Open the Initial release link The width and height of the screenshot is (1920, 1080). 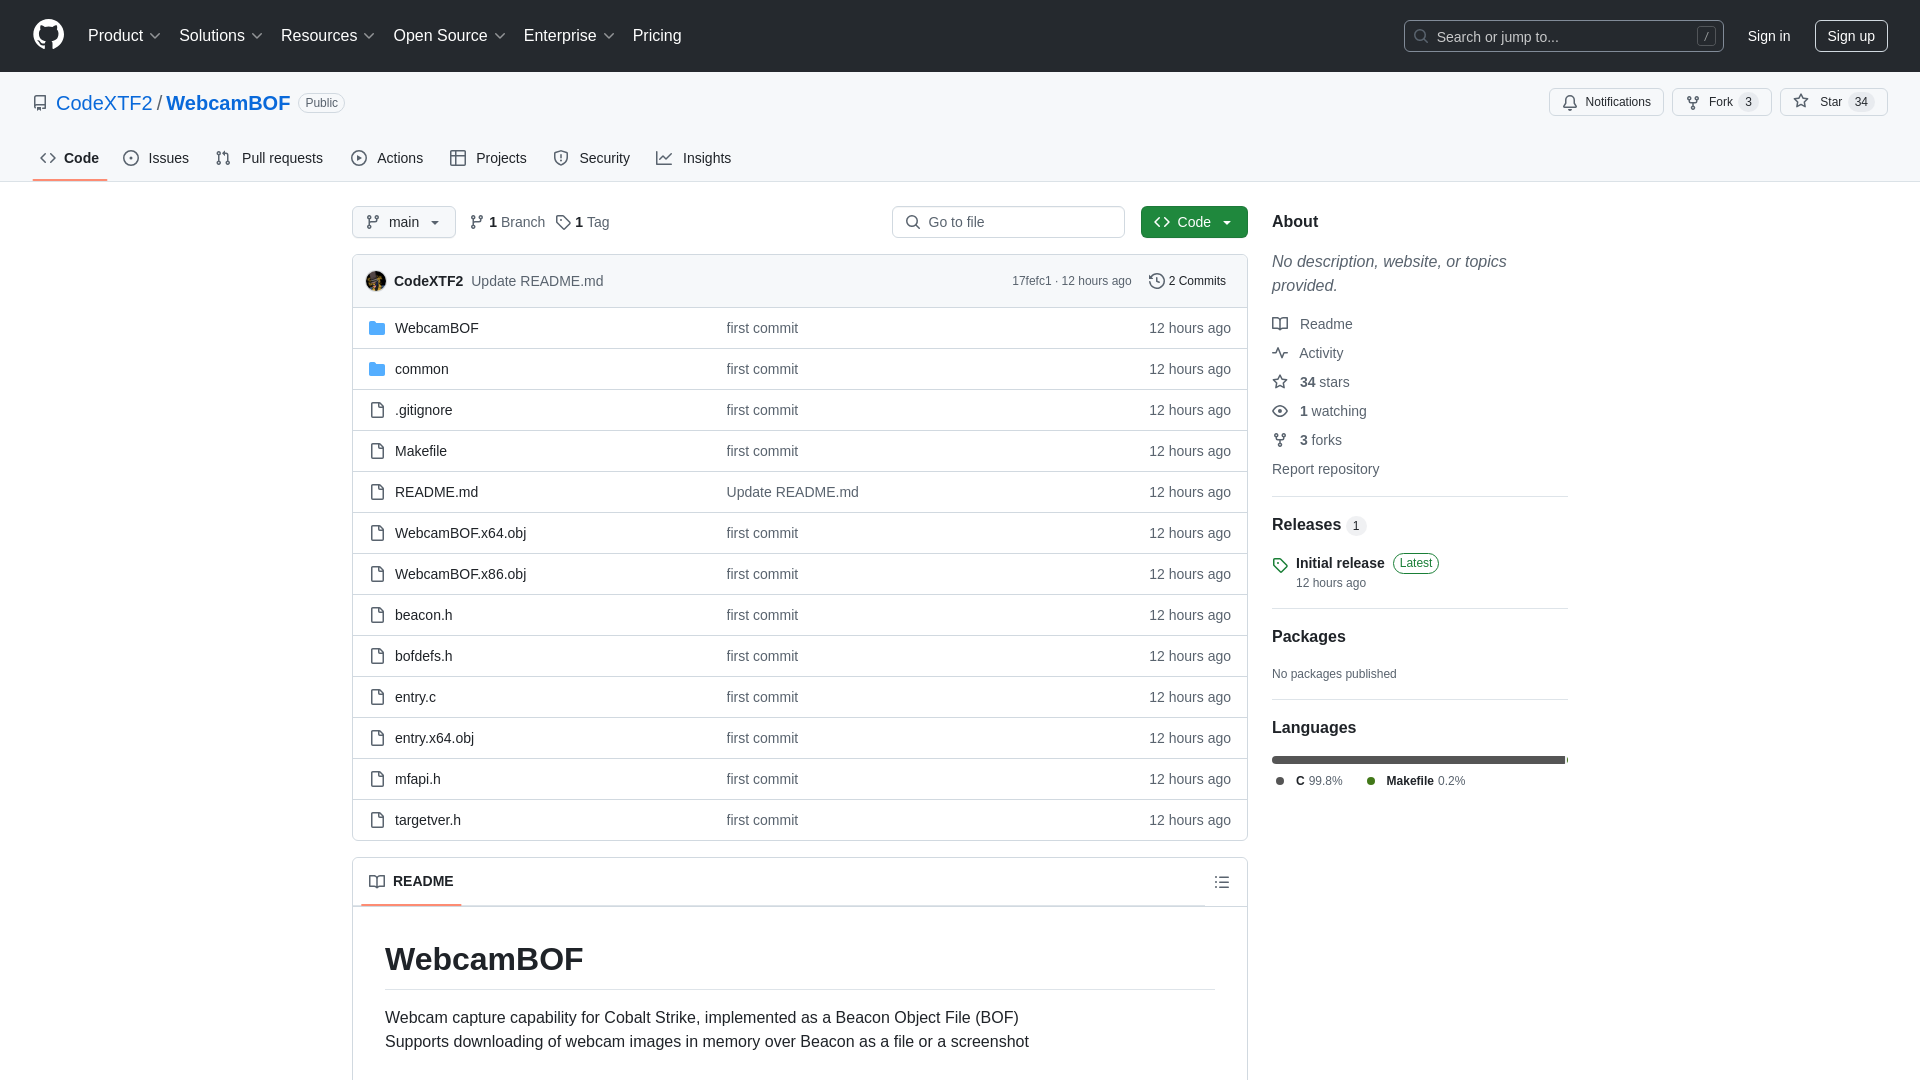[1340, 563]
